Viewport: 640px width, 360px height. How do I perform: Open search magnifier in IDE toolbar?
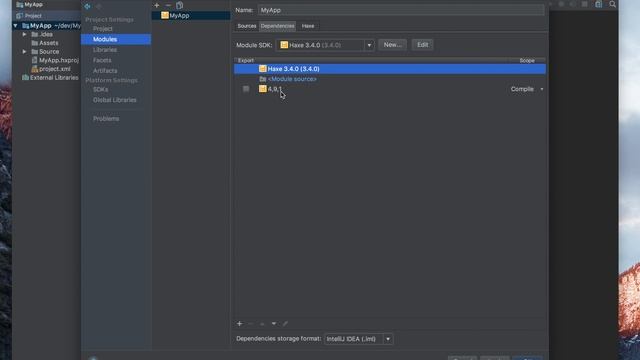click(613, 4)
